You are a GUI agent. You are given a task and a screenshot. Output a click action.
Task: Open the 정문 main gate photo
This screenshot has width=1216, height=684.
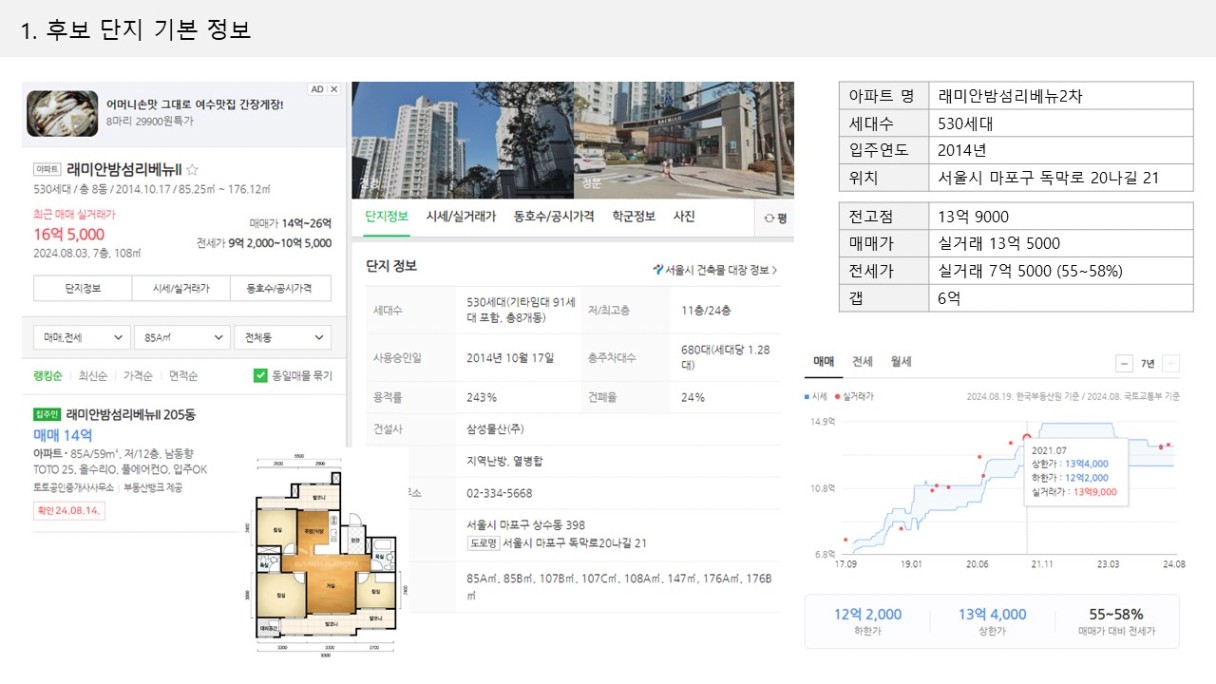[684, 140]
